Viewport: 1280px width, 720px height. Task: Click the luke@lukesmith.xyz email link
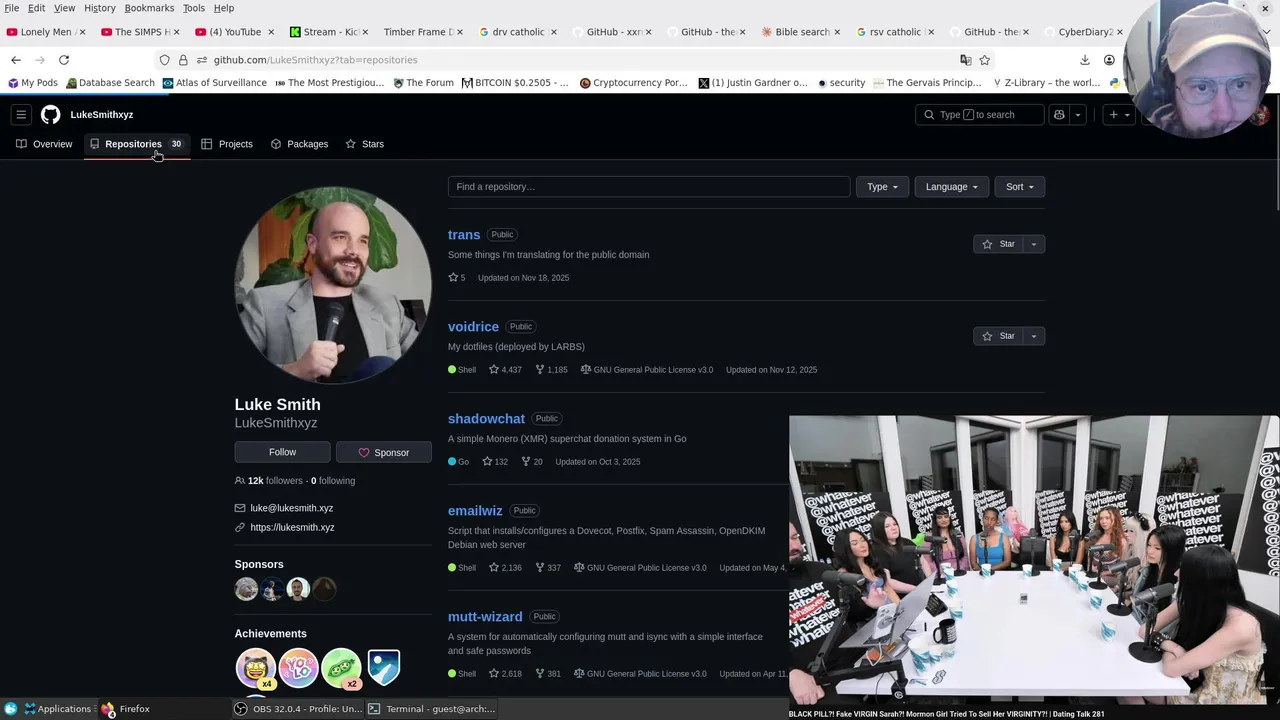point(292,508)
